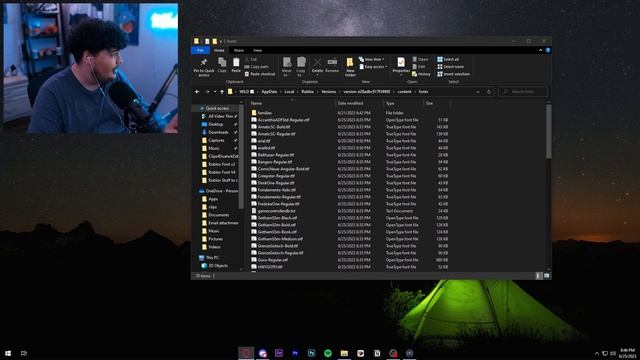Viewport: 640px width, 360px height.
Task: Click the Back navigation arrow
Action: tap(198, 92)
